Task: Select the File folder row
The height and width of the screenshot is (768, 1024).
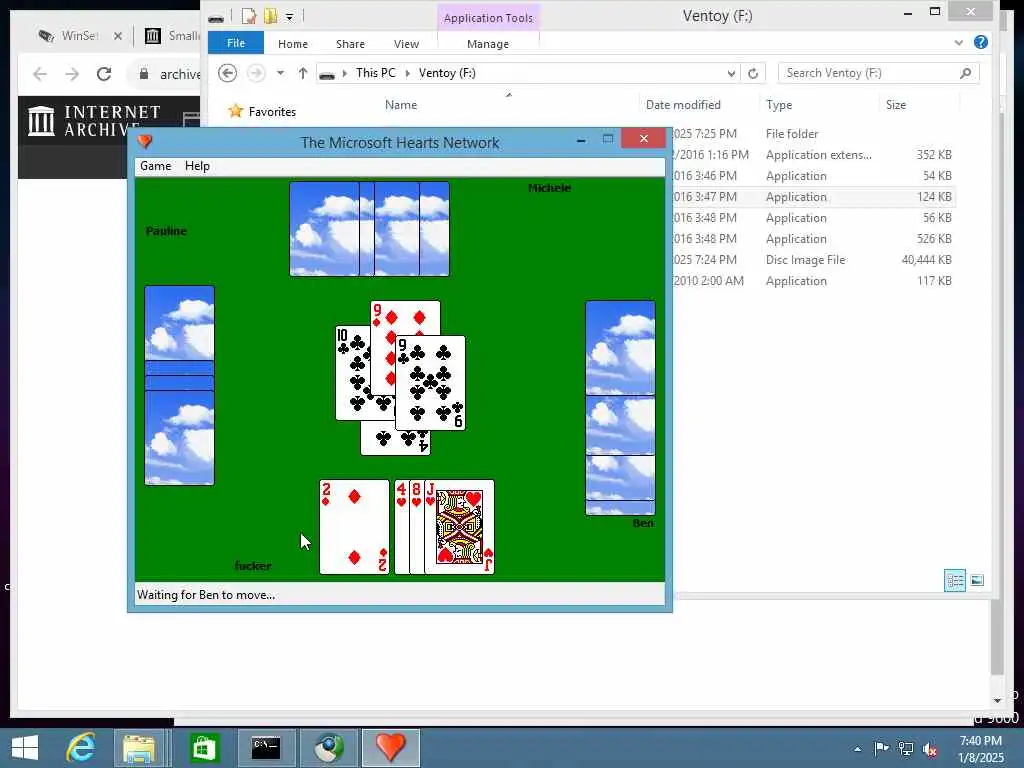Action: pyautogui.click(x=812, y=134)
